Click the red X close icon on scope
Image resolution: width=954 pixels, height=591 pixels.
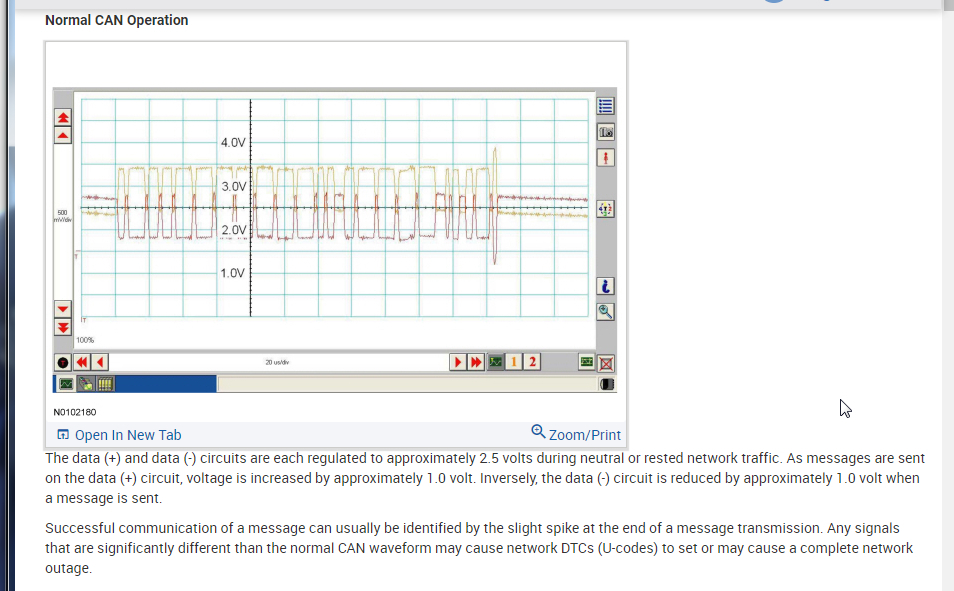pyautogui.click(x=606, y=363)
